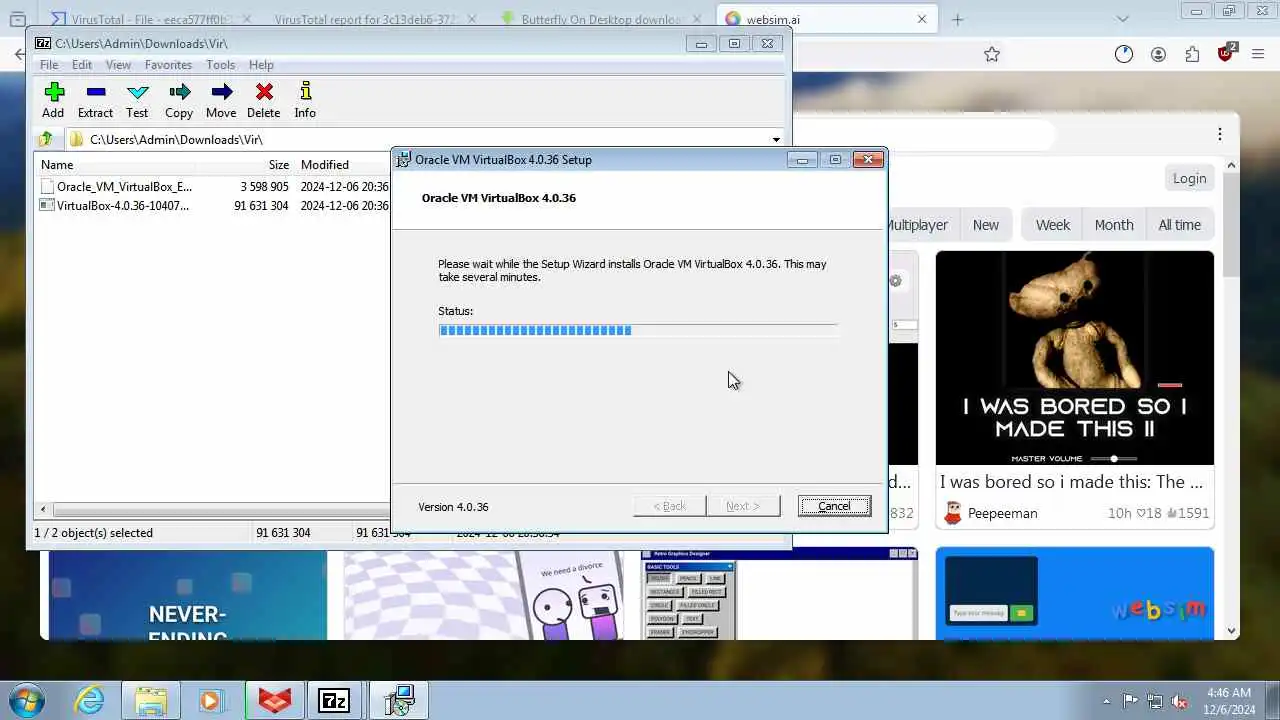Bookmark this page with star icon

click(x=992, y=55)
